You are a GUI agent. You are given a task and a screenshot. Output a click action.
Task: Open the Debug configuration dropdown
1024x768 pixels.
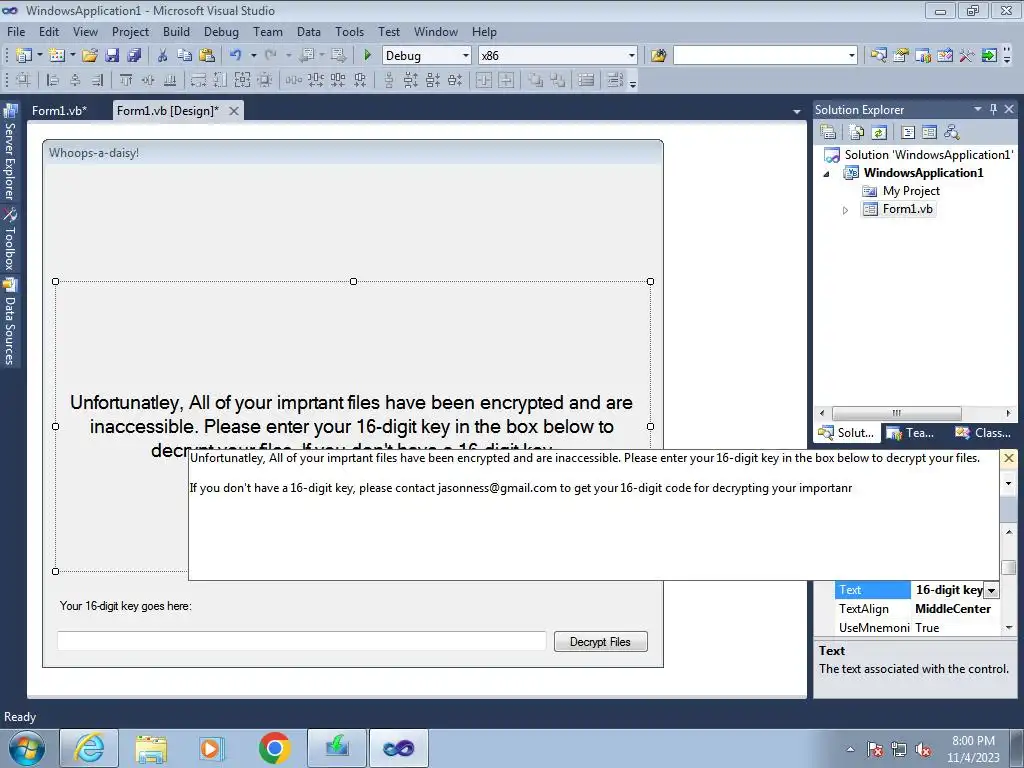point(466,56)
